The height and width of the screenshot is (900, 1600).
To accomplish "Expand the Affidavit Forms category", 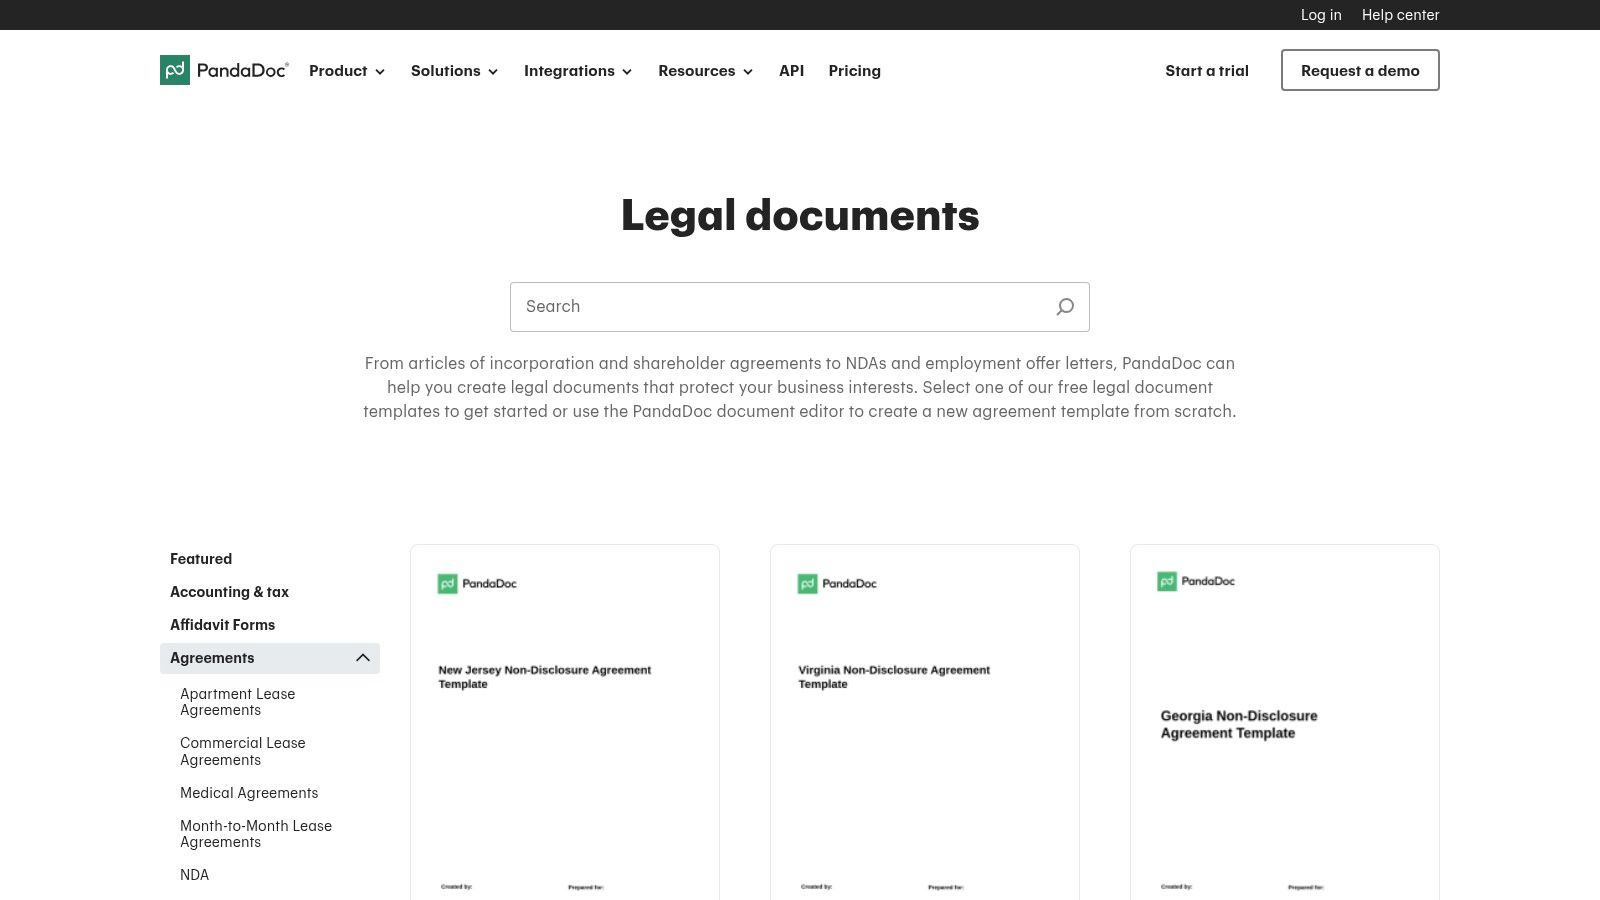I will tap(222, 624).
